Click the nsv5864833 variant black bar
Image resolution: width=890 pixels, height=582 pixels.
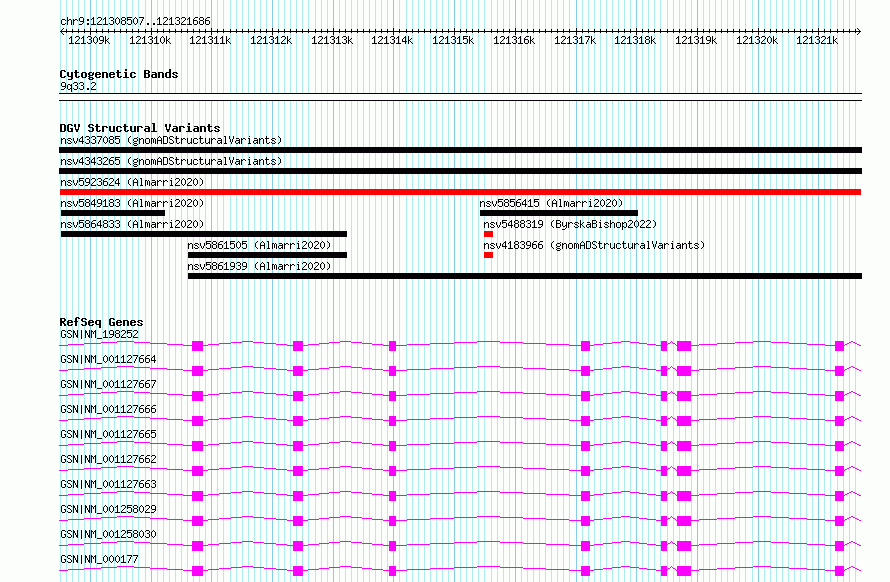pyautogui.click(x=204, y=235)
